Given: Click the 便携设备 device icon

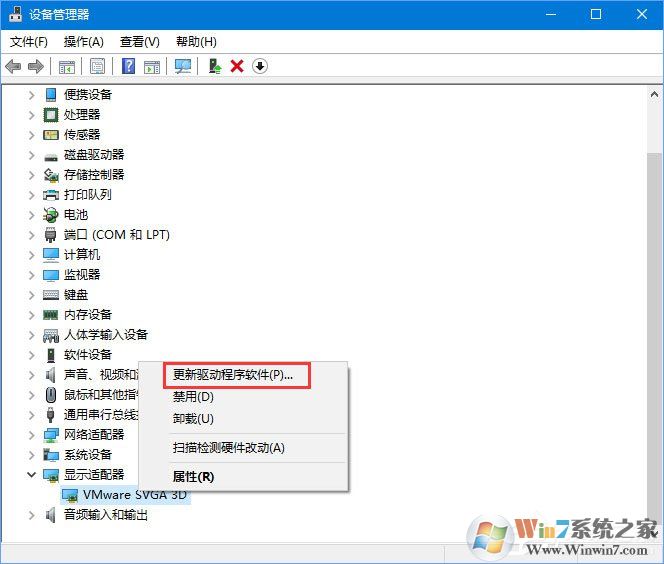Looking at the screenshot, I should point(51,94).
